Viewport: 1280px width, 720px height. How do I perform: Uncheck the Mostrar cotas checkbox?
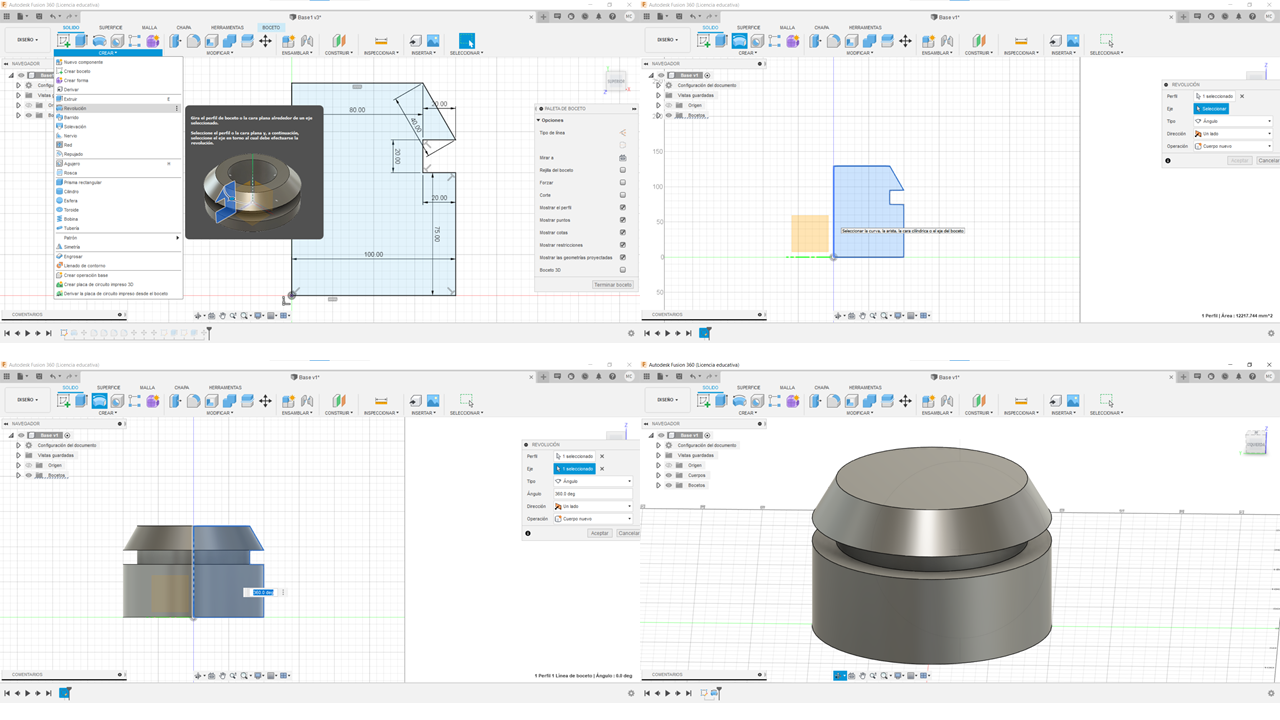(x=623, y=232)
